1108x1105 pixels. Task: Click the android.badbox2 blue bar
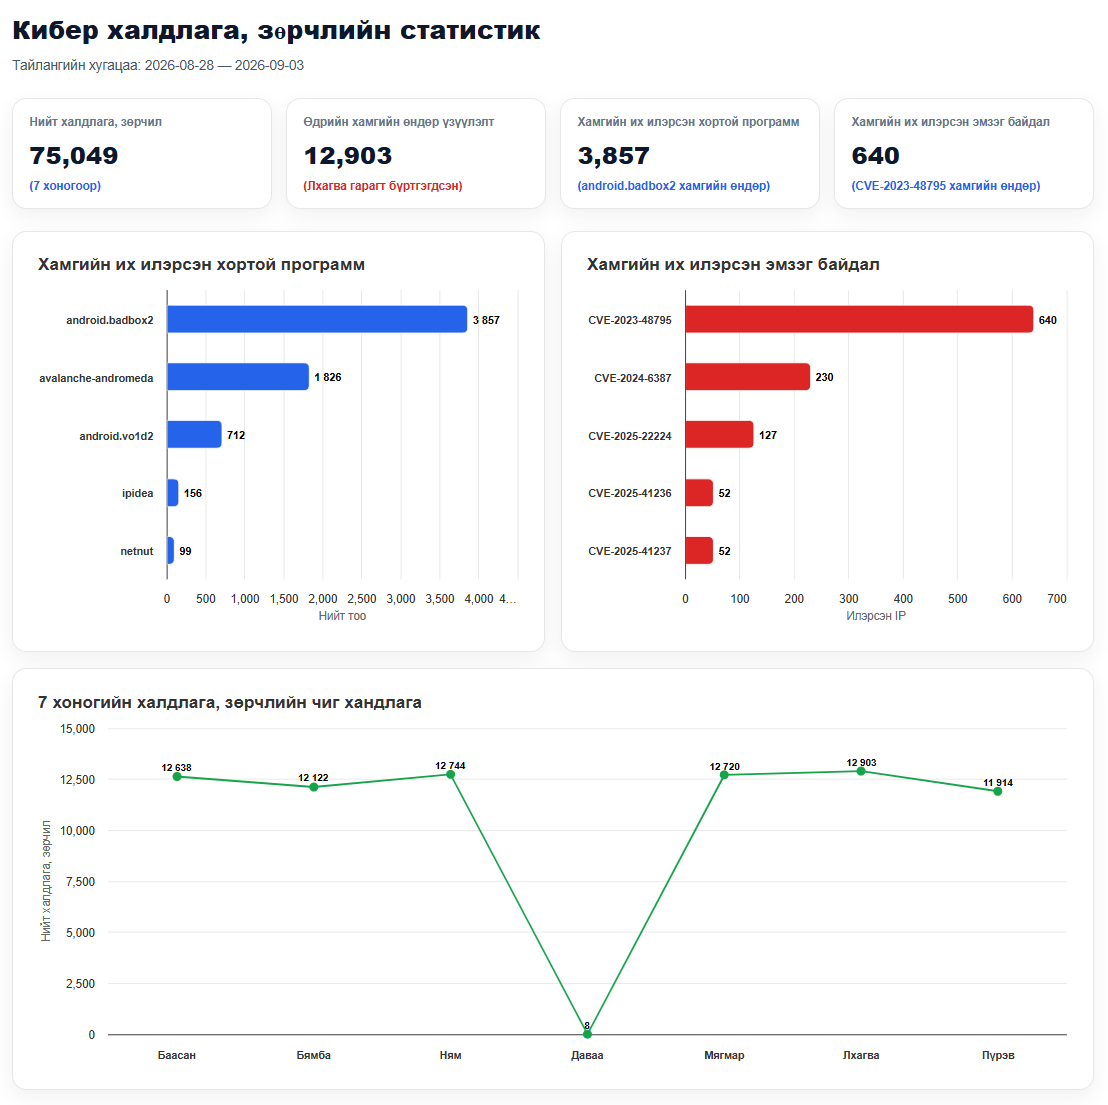click(x=317, y=319)
